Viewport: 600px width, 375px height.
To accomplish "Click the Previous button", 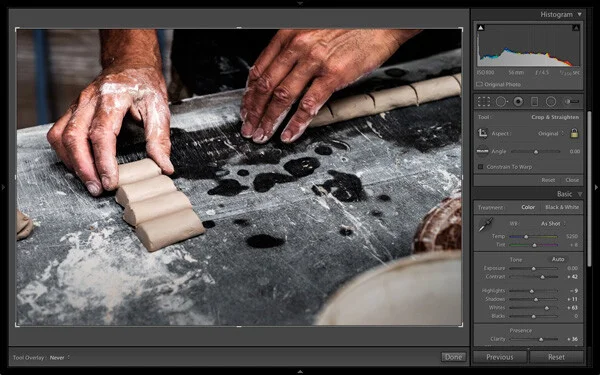I will coord(500,357).
